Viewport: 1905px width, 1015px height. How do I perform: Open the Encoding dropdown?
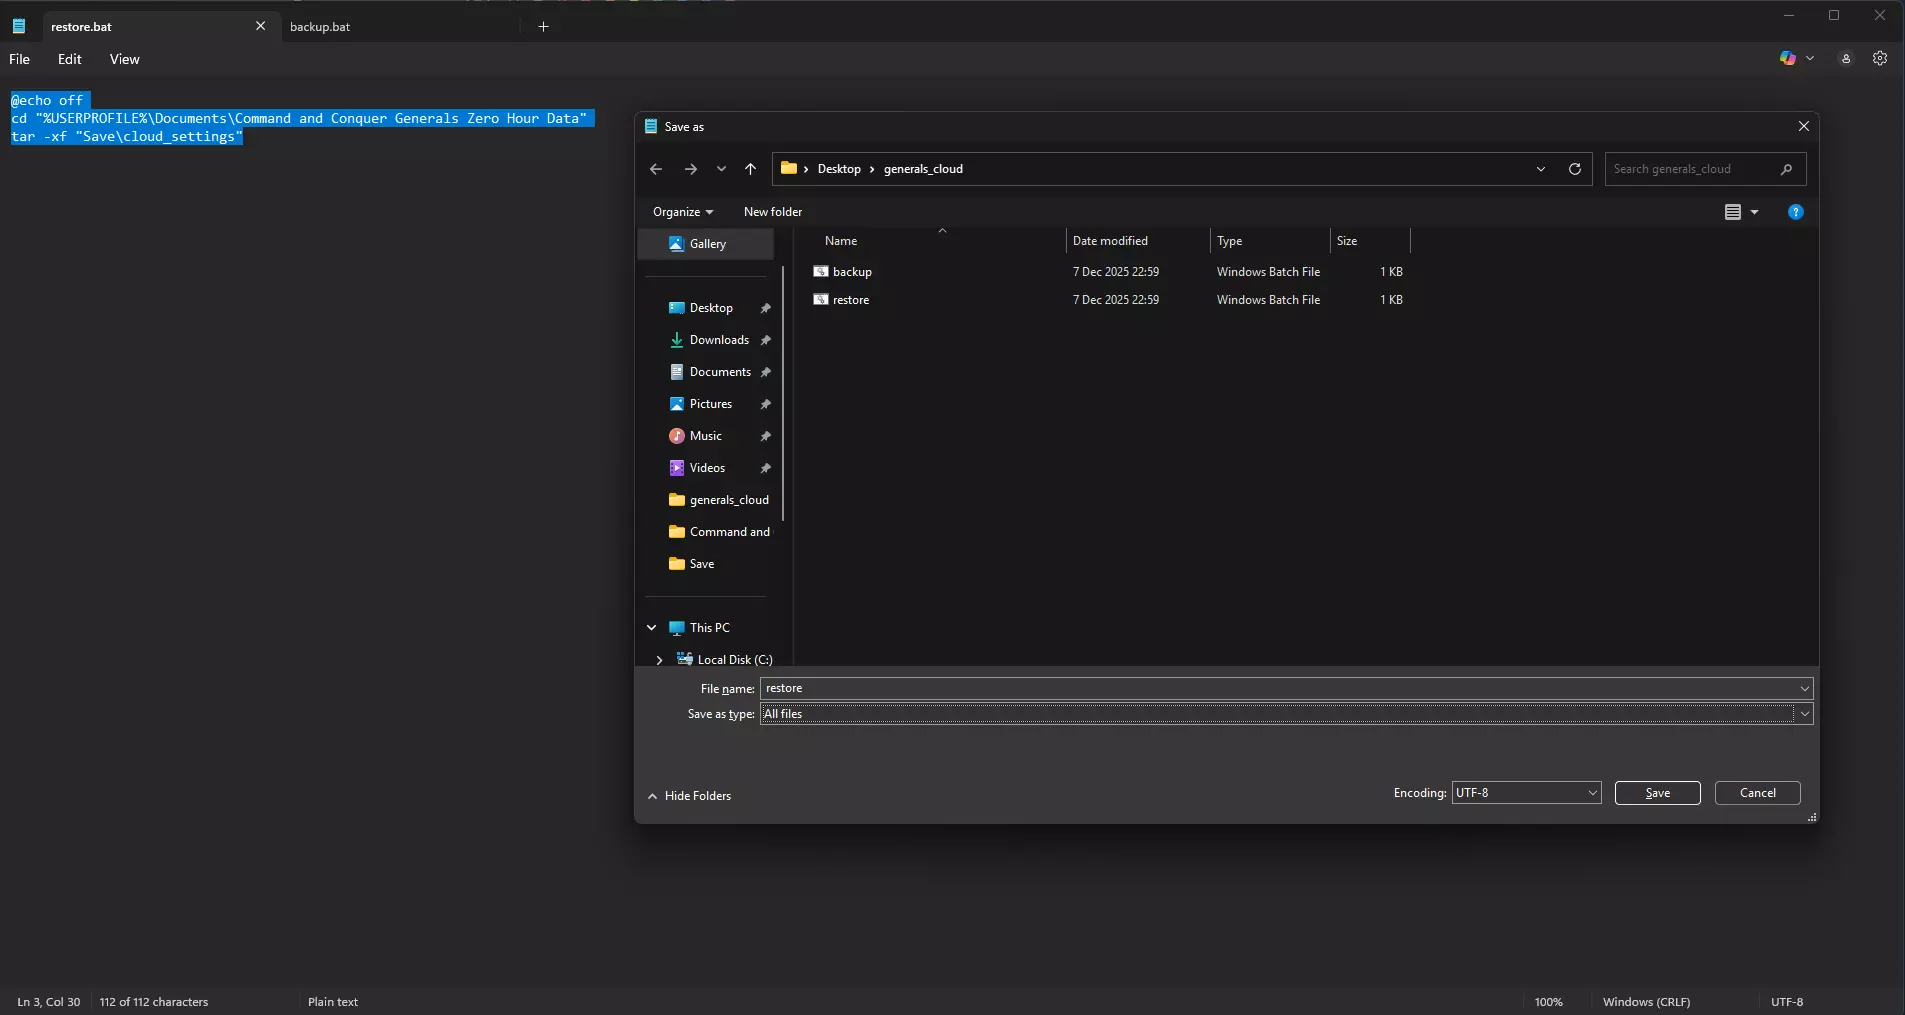point(1525,793)
